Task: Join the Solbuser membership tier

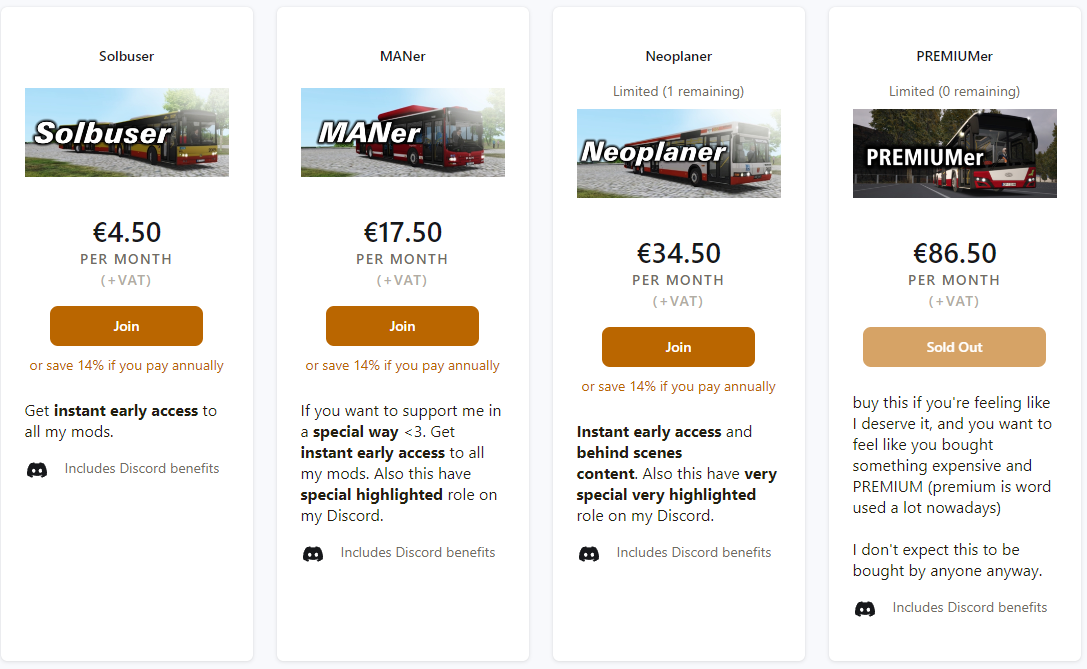Action: click(126, 326)
